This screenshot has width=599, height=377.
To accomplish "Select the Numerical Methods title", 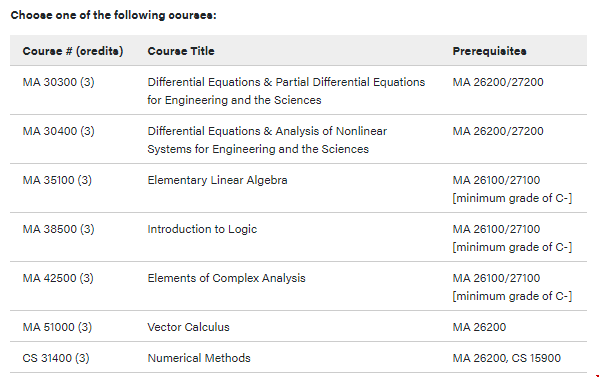I will pyautogui.click(x=199, y=358).
